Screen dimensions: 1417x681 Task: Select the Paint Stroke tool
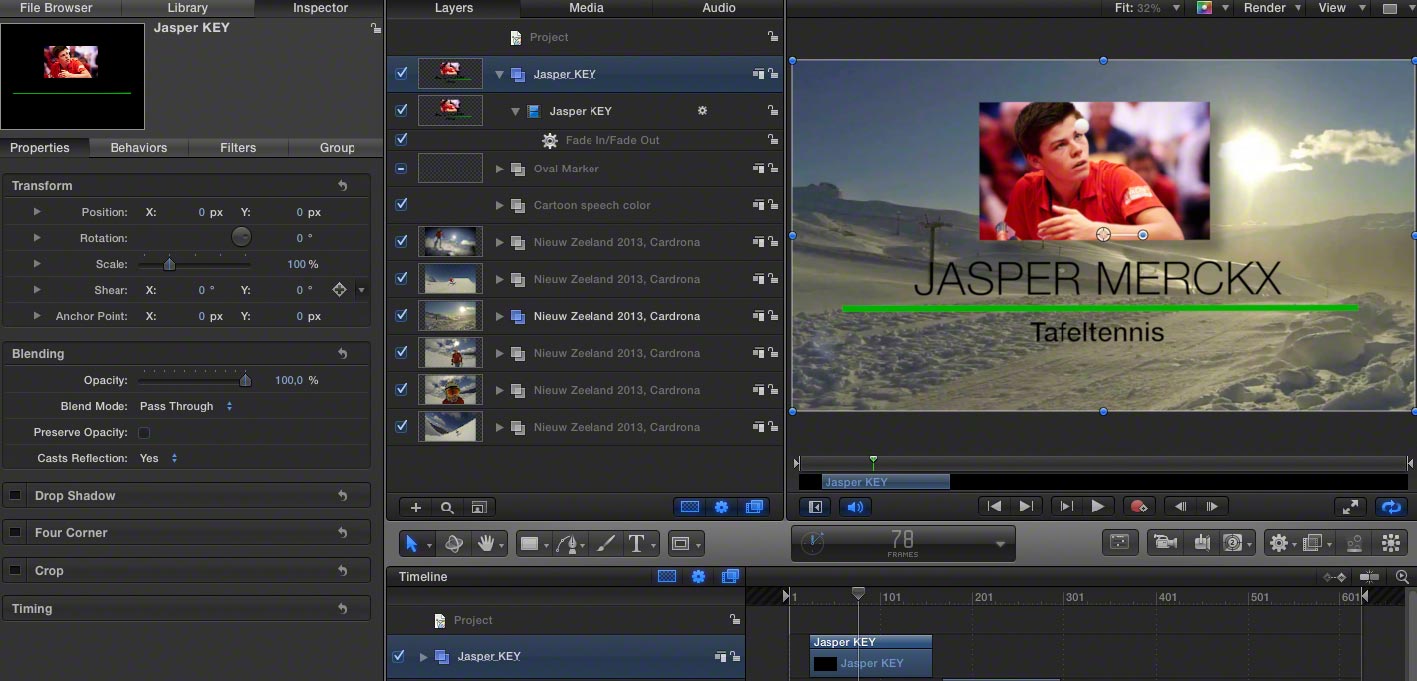(x=605, y=544)
